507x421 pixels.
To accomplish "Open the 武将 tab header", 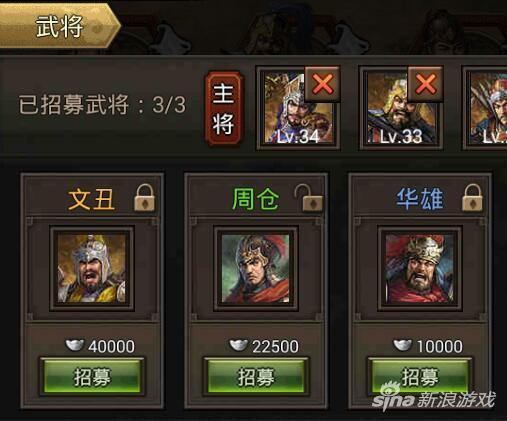I will coord(59,26).
